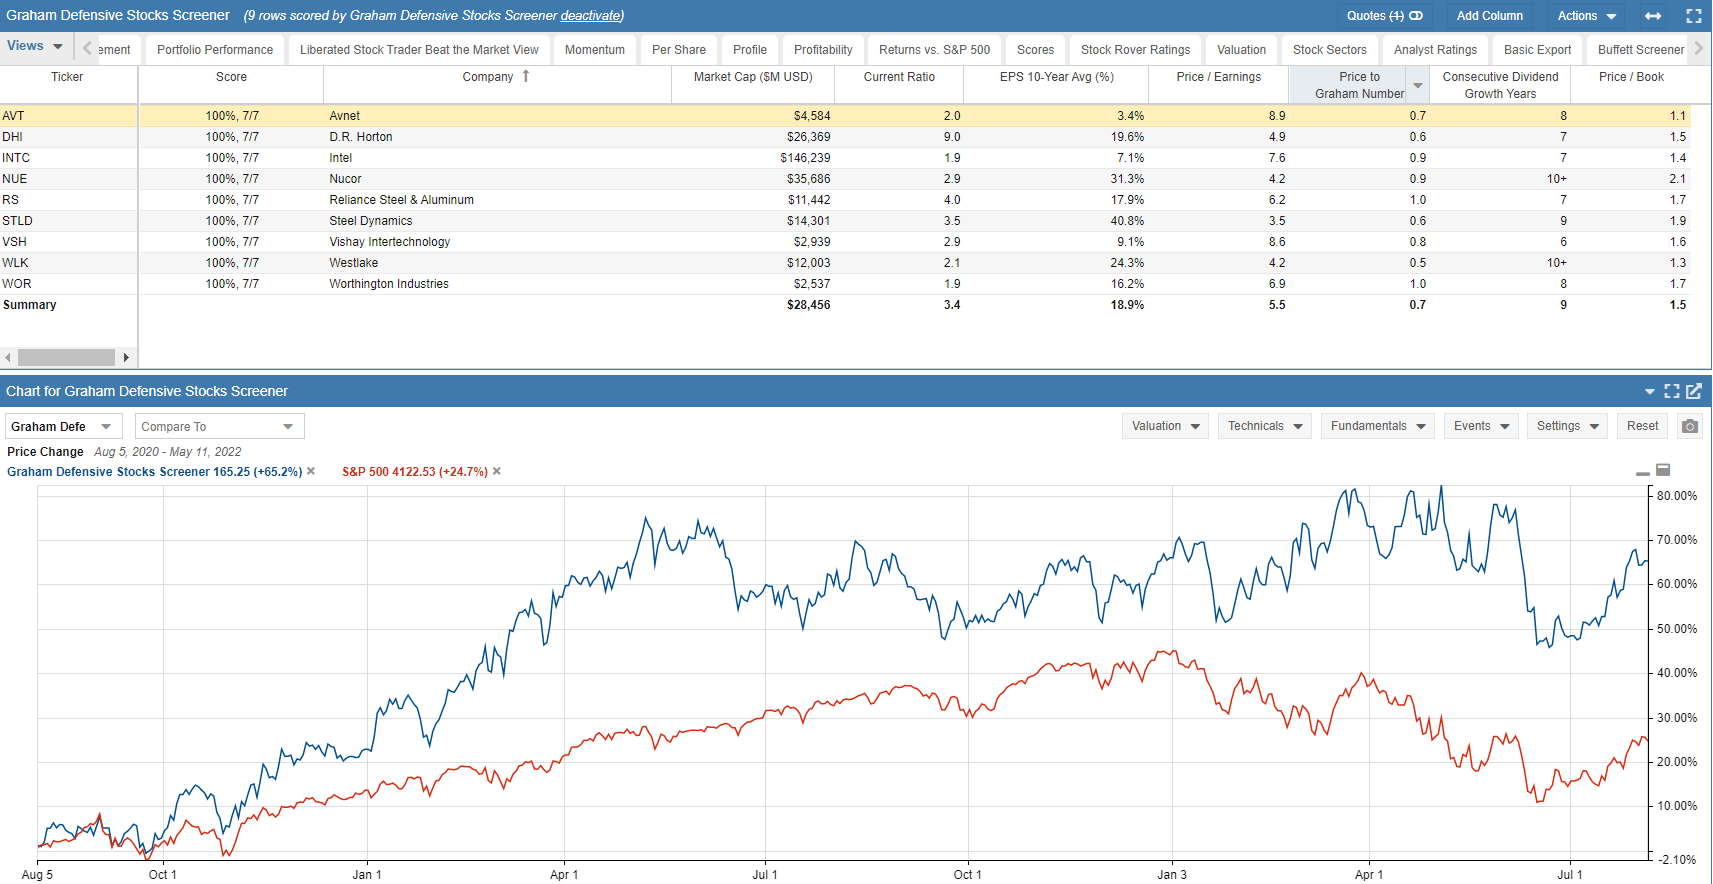Click the table fullscreen icon in header
Image resolution: width=1713 pixels, height=884 pixels.
coord(1694,16)
